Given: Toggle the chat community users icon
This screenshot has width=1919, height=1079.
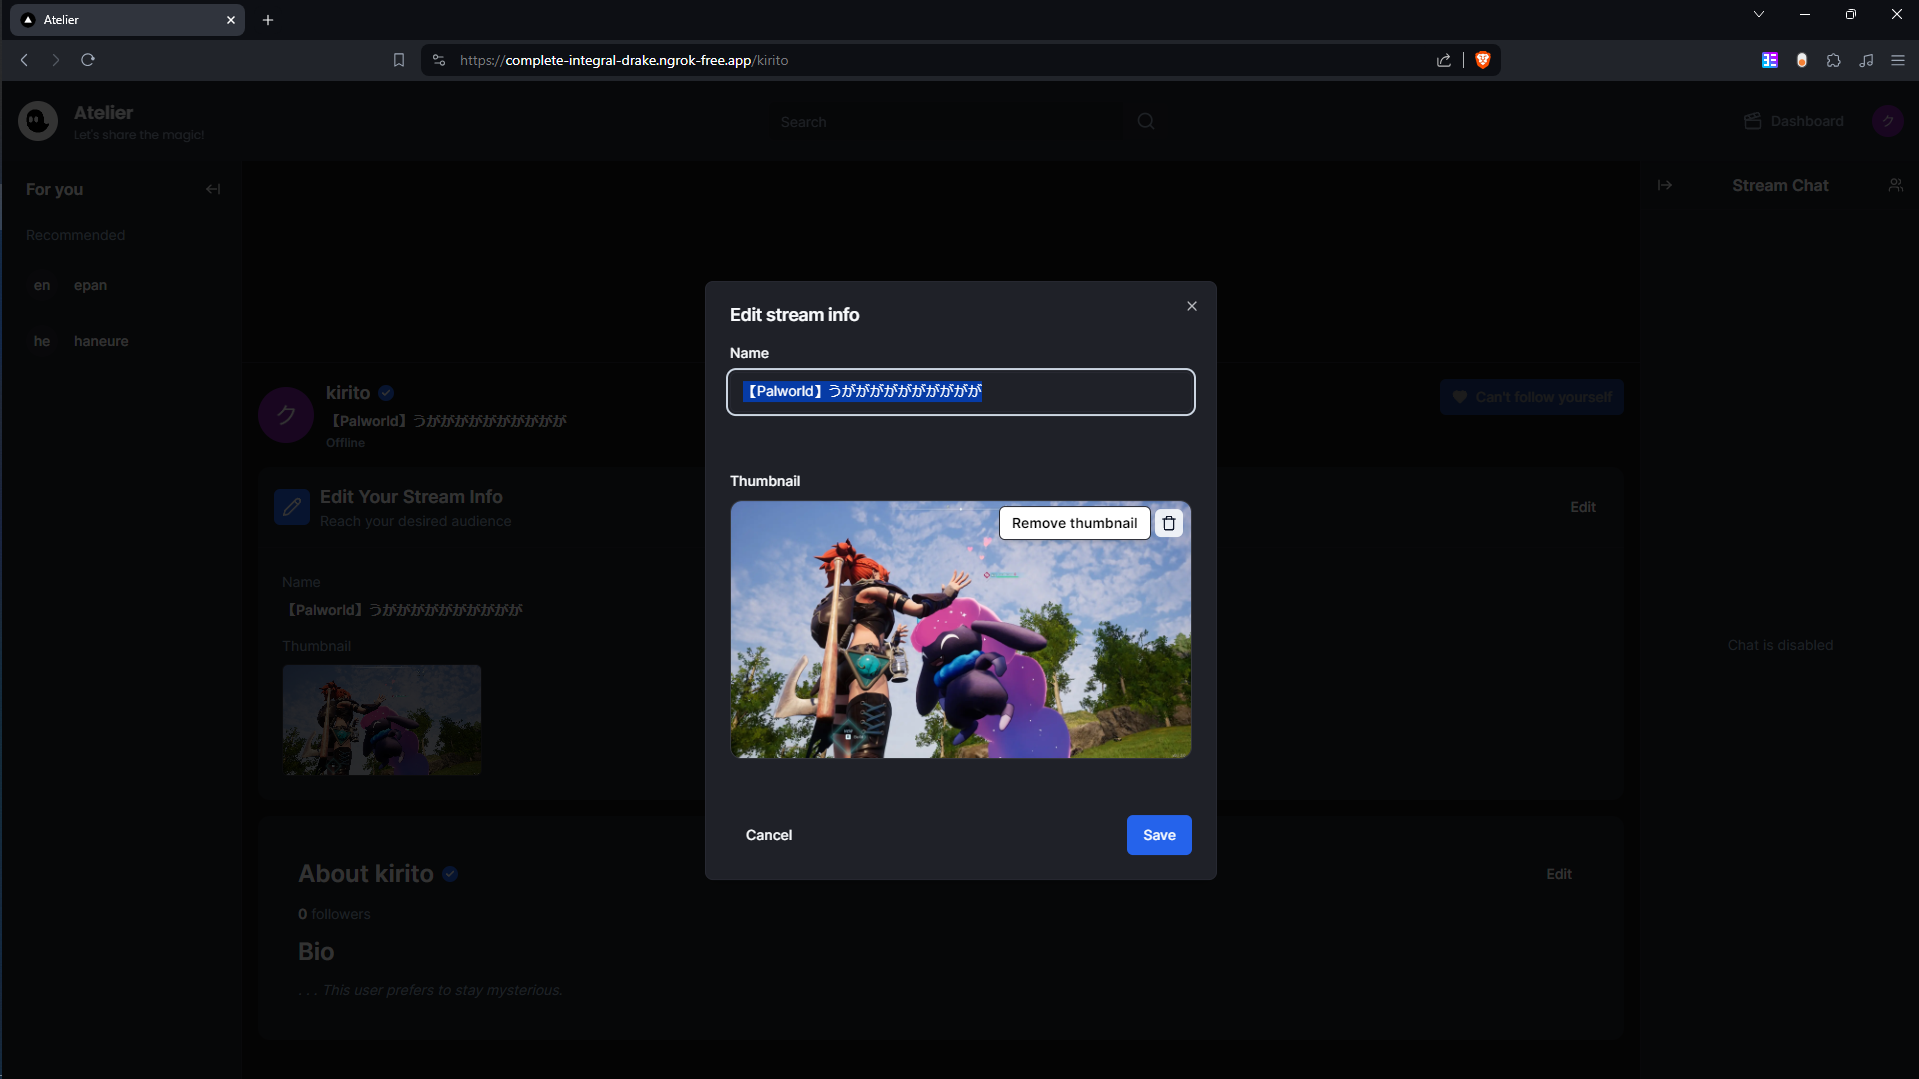Looking at the screenshot, I should (x=1896, y=185).
